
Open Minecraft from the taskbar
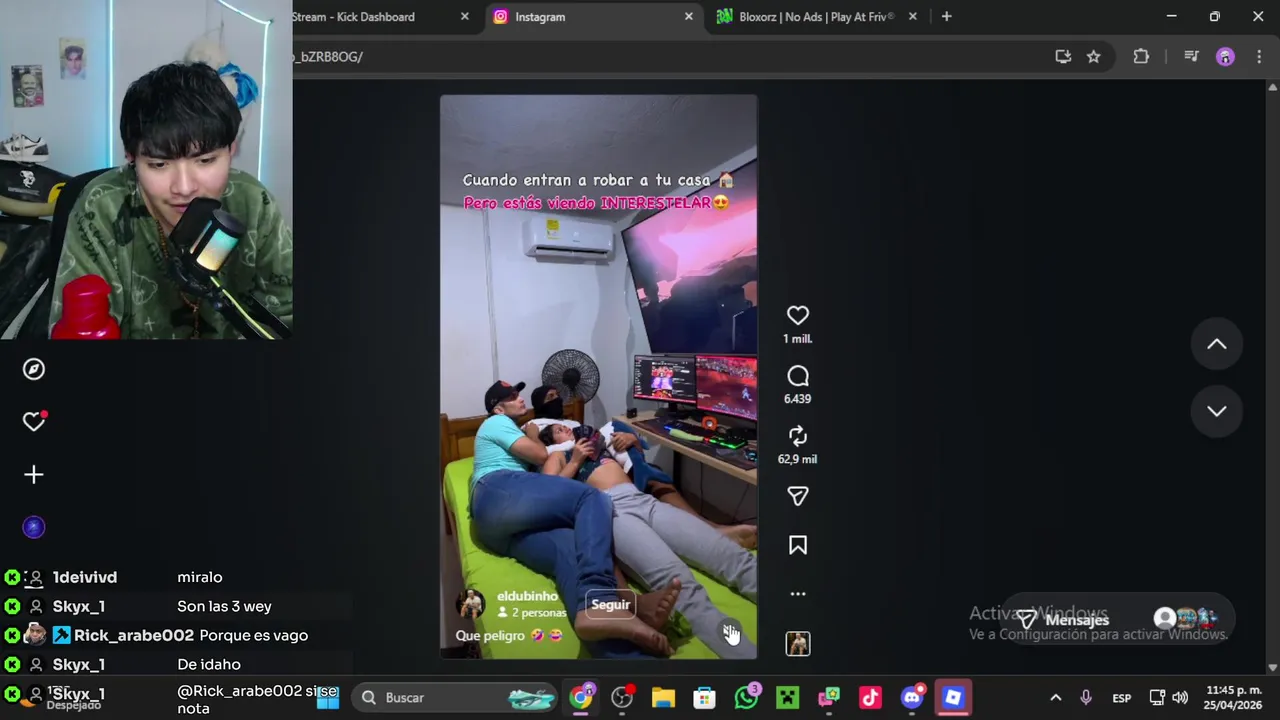click(x=788, y=698)
